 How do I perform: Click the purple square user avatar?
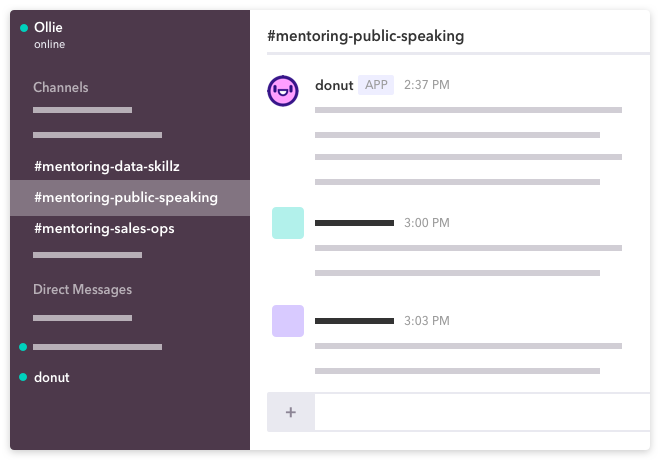pyautogui.click(x=288, y=321)
